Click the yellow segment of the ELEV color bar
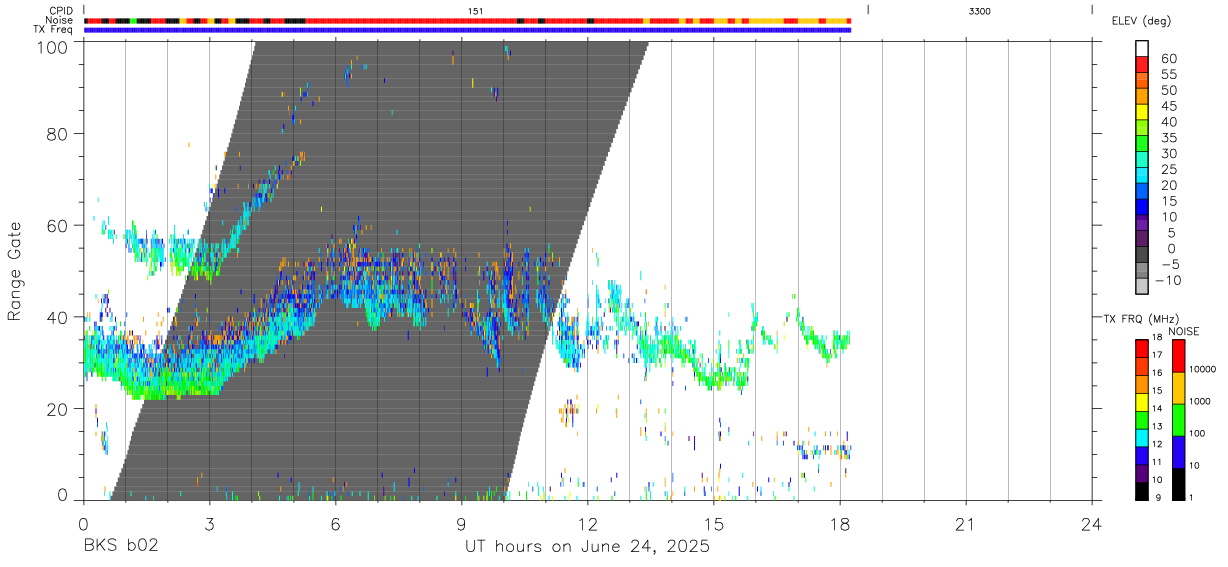Image resolution: width=1228 pixels, height=567 pixels. 1142,112
